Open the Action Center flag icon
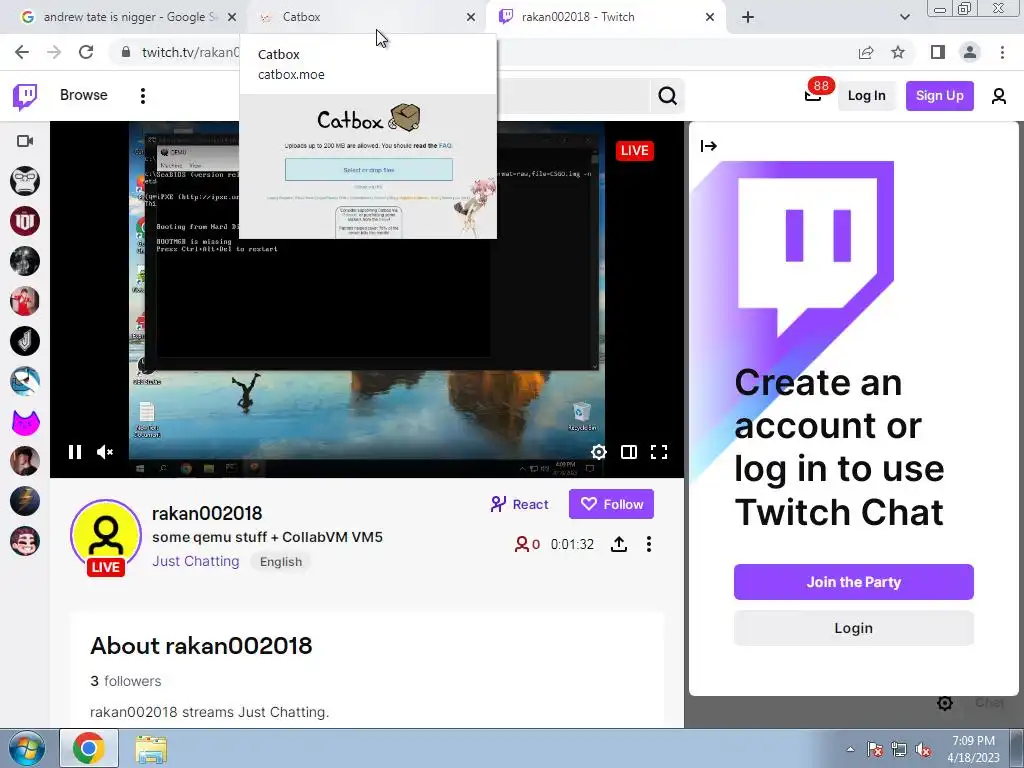This screenshot has width=1024, height=768. click(x=874, y=749)
